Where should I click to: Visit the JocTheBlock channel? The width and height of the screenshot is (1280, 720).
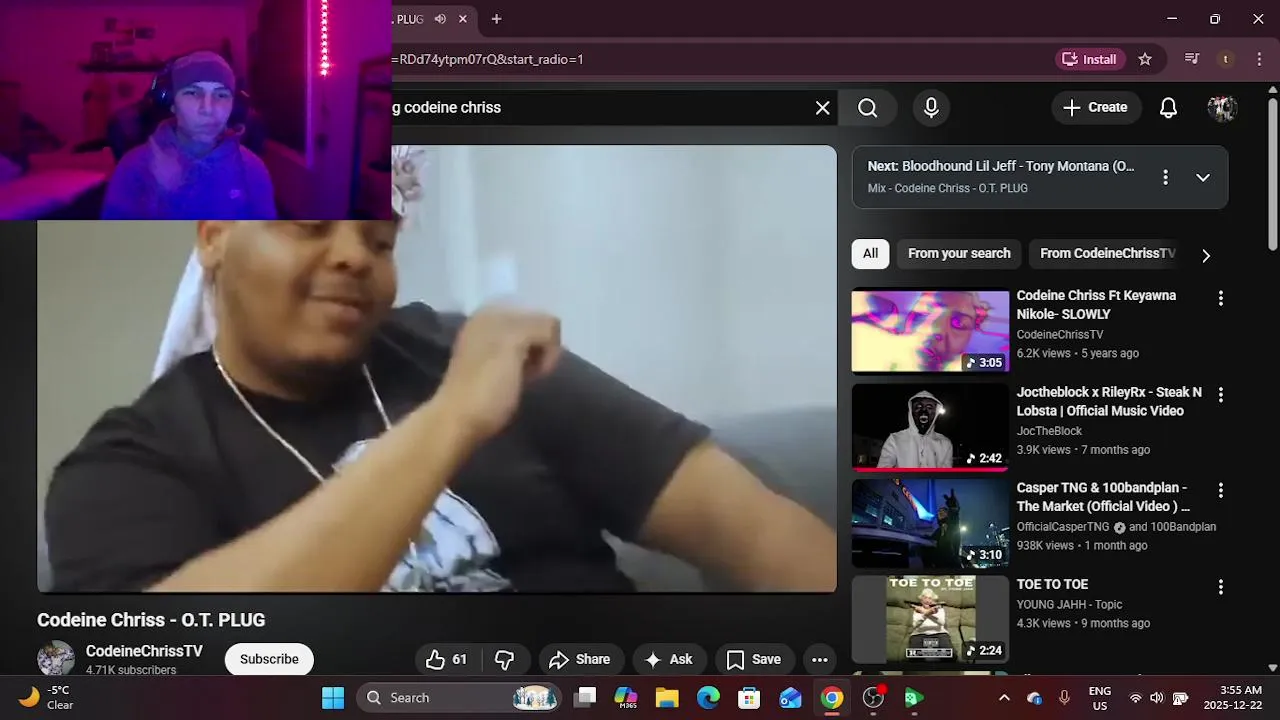pyautogui.click(x=1049, y=431)
